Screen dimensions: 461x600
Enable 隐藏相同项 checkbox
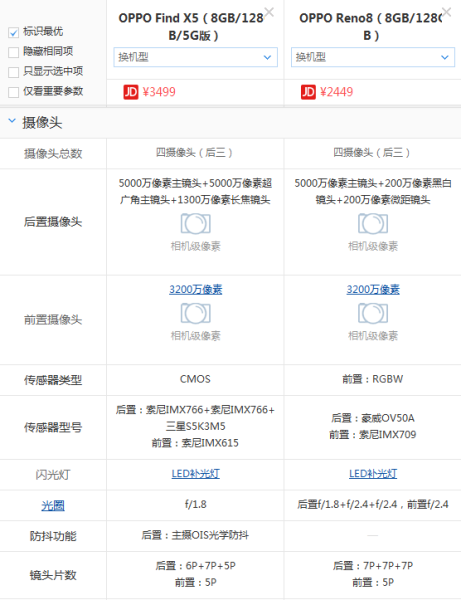tap(13, 52)
